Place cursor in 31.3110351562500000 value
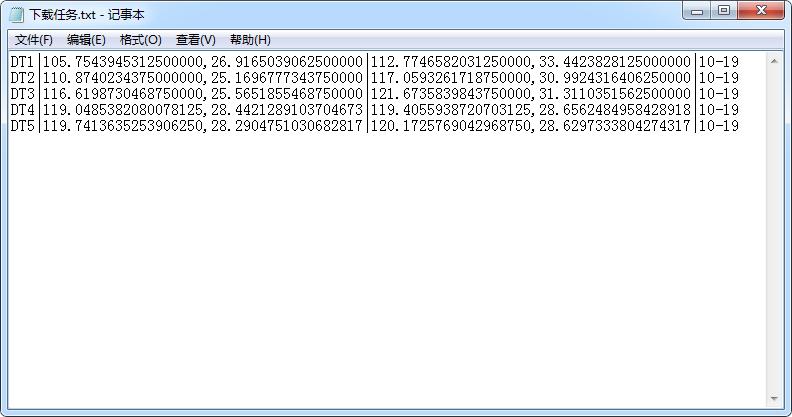 point(615,94)
